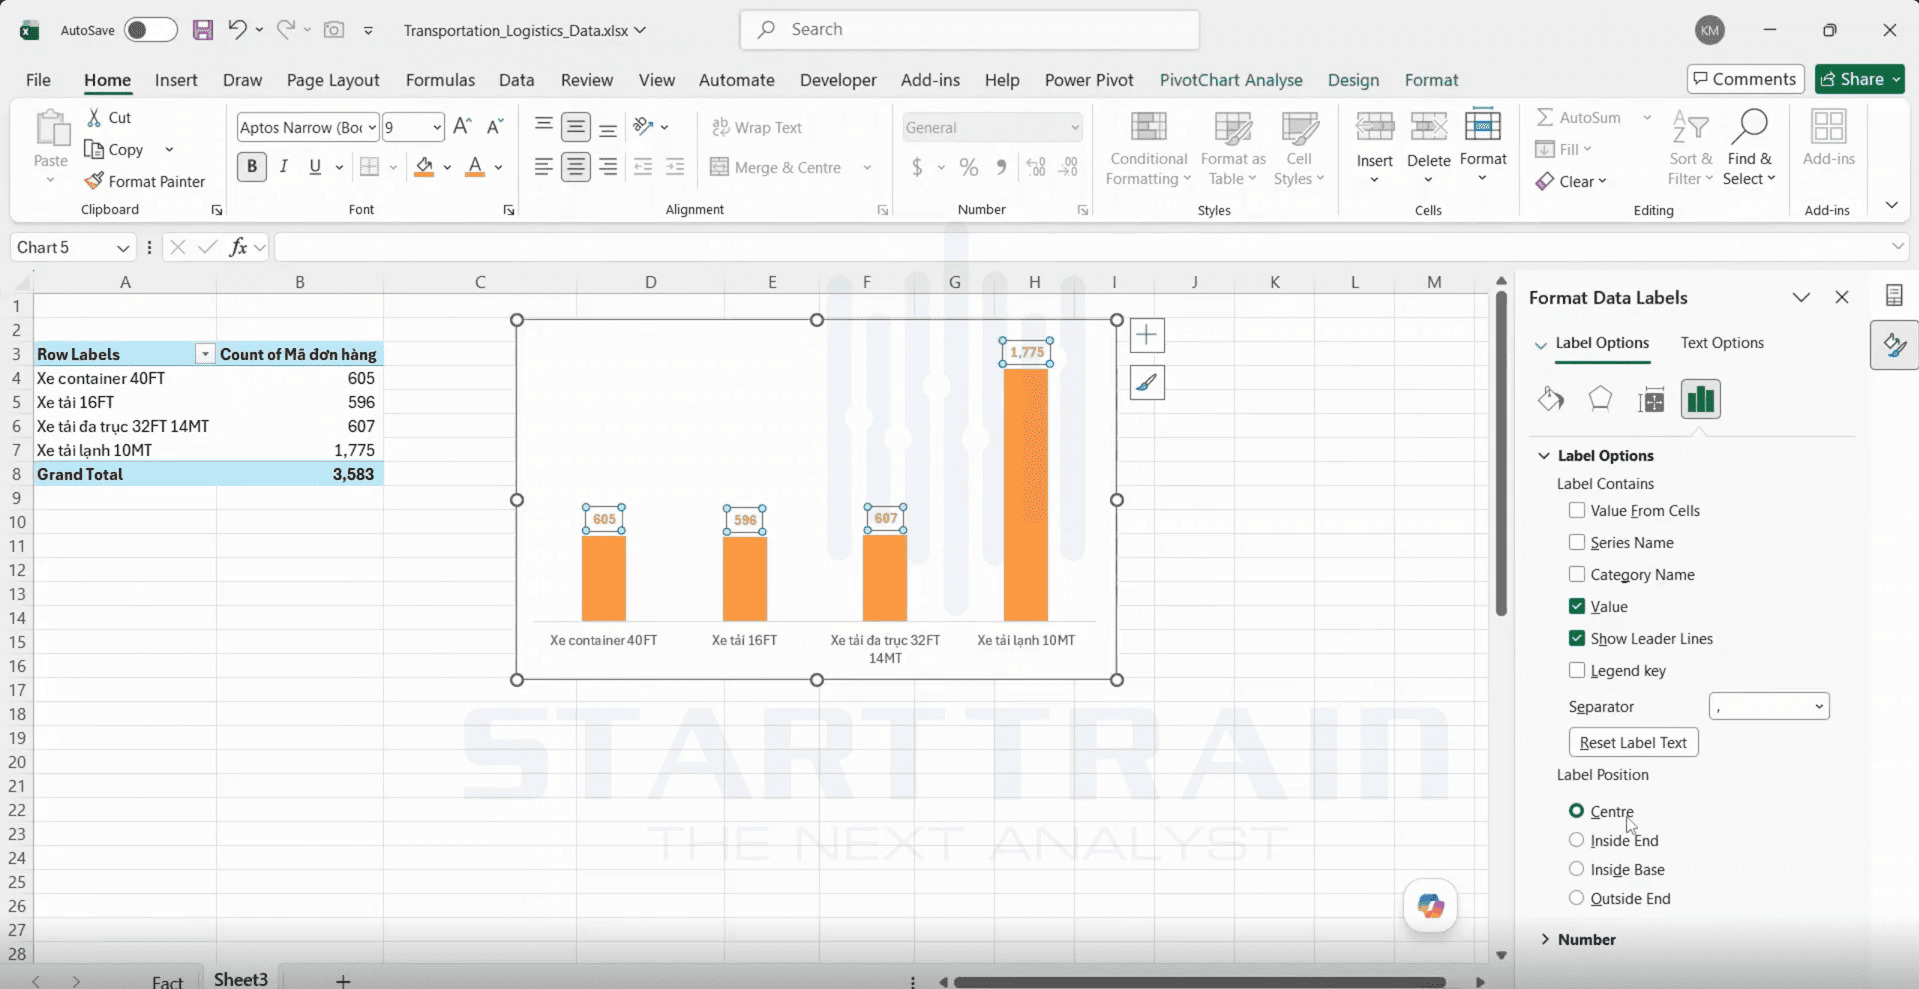Click Percent Style icon
This screenshot has height=989, width=1919.
[969, 167]
